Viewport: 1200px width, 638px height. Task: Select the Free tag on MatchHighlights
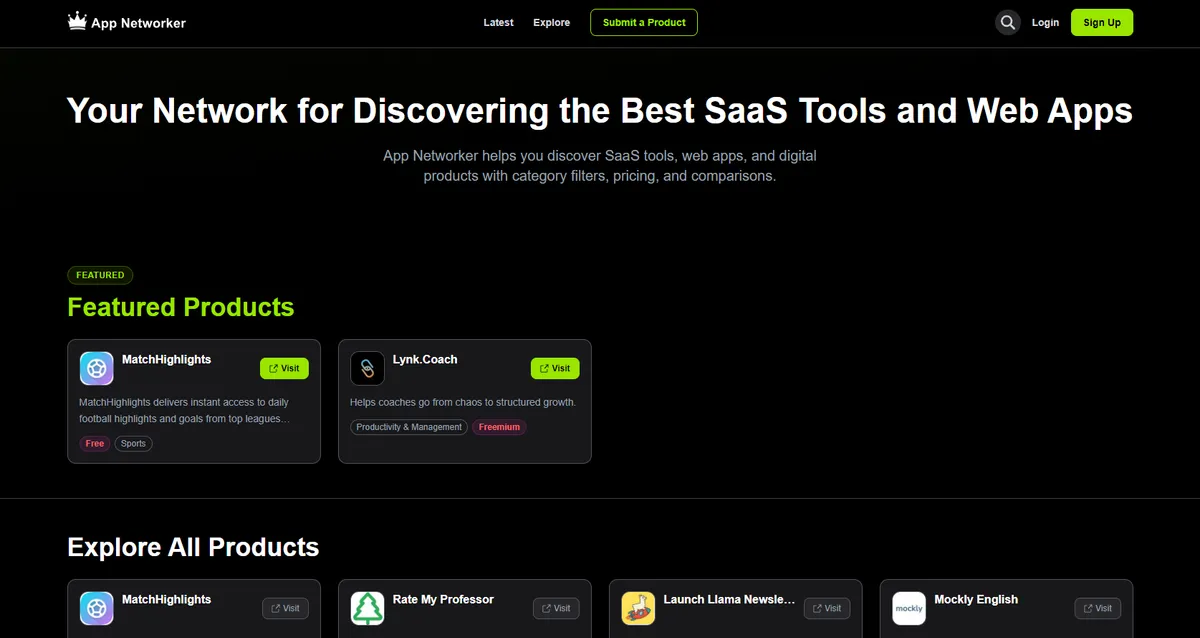95,443
